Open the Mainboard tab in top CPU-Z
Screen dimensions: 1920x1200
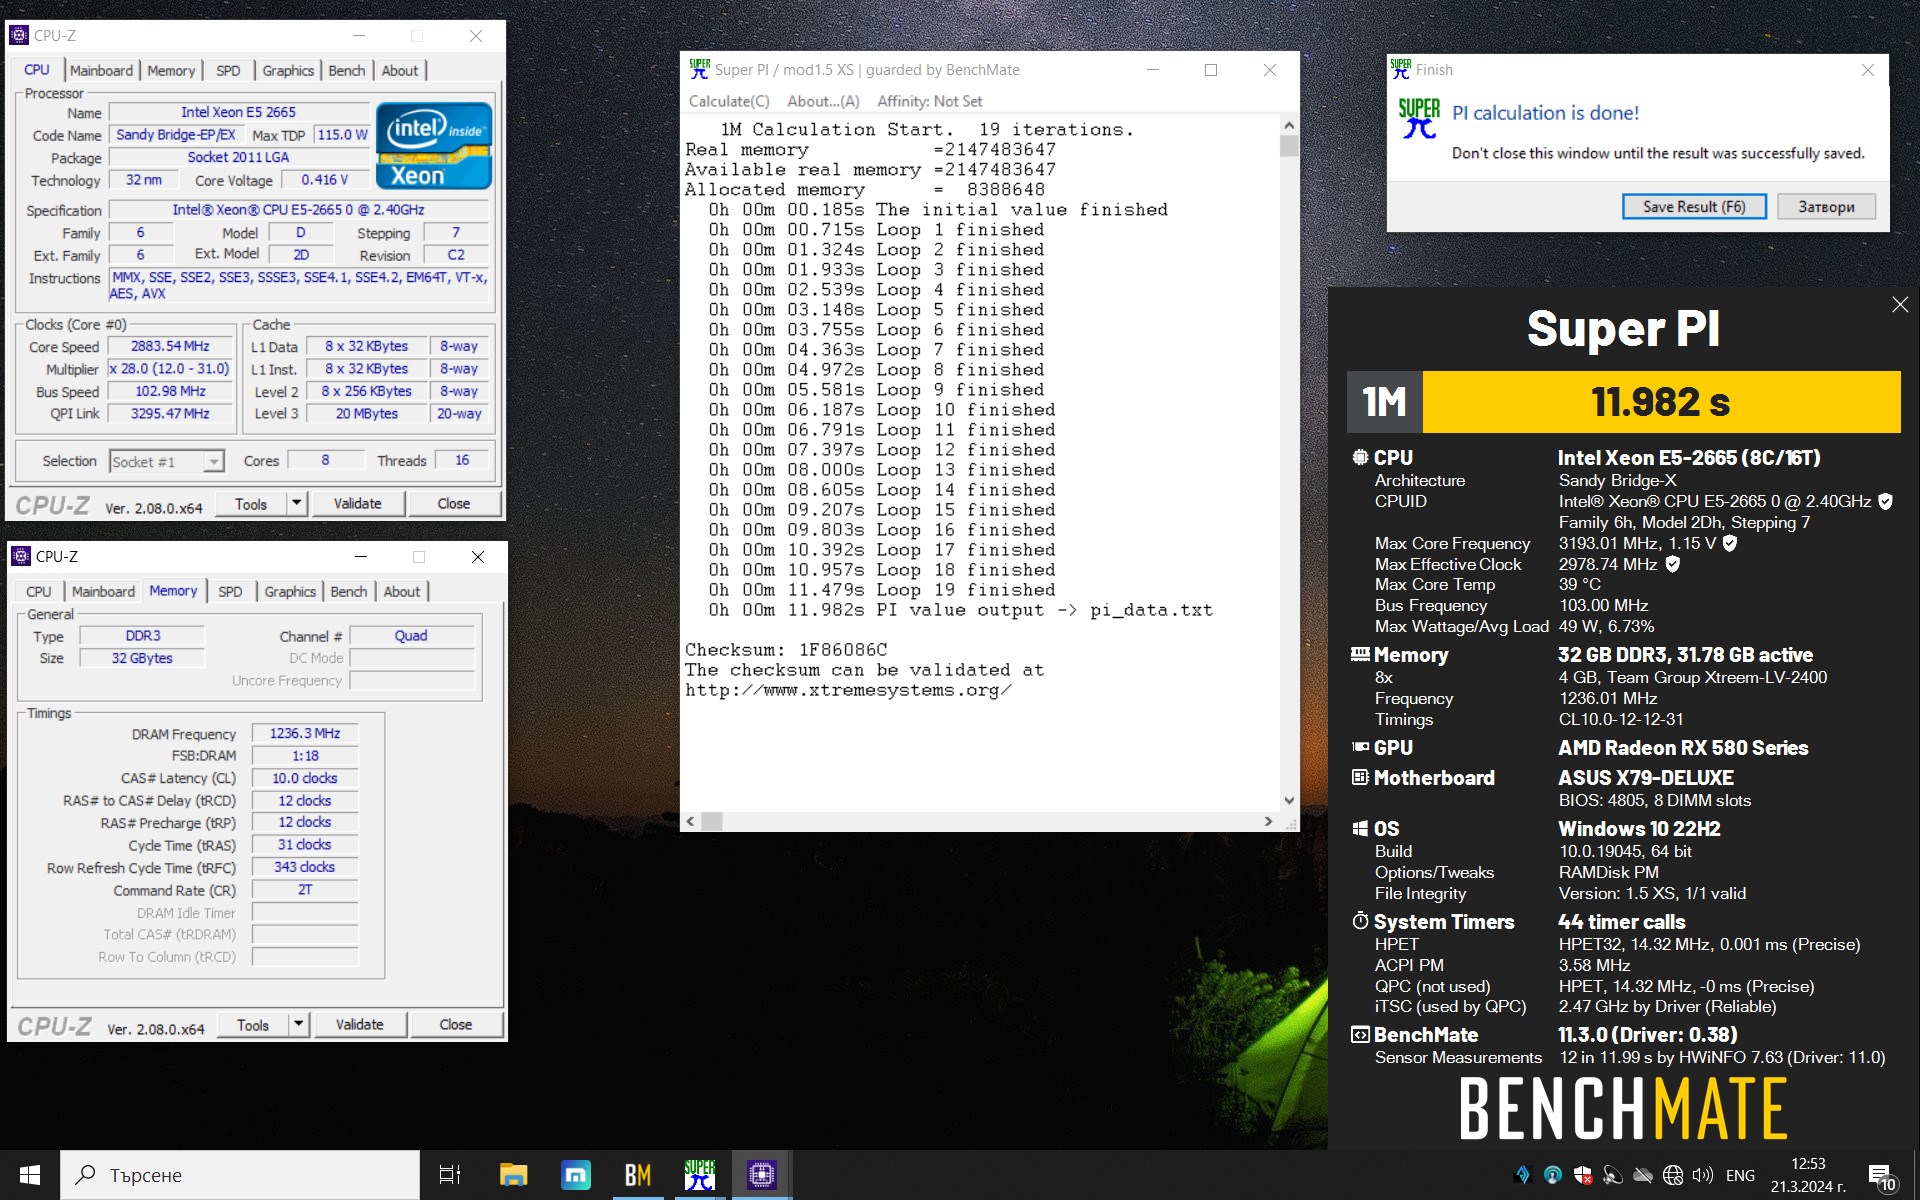(x=101, y=71)
